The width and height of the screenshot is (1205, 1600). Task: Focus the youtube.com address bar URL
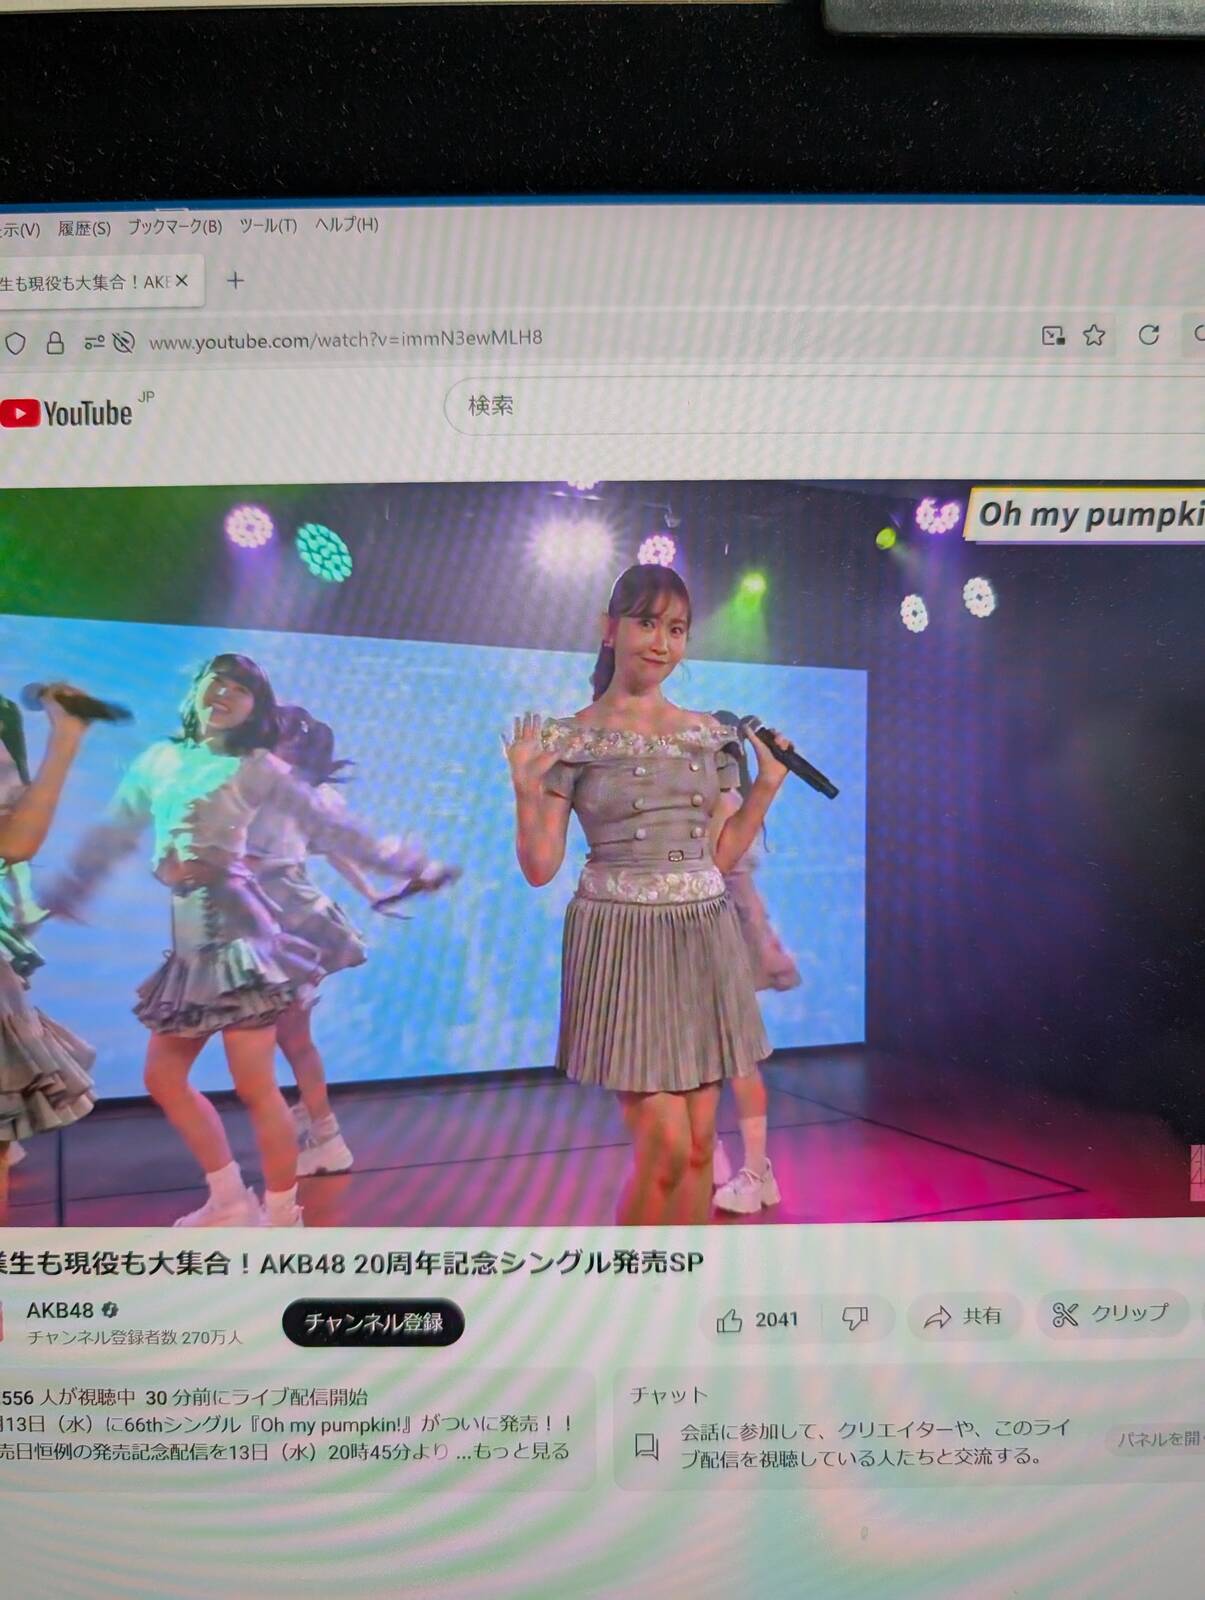(x=346, y=339)
